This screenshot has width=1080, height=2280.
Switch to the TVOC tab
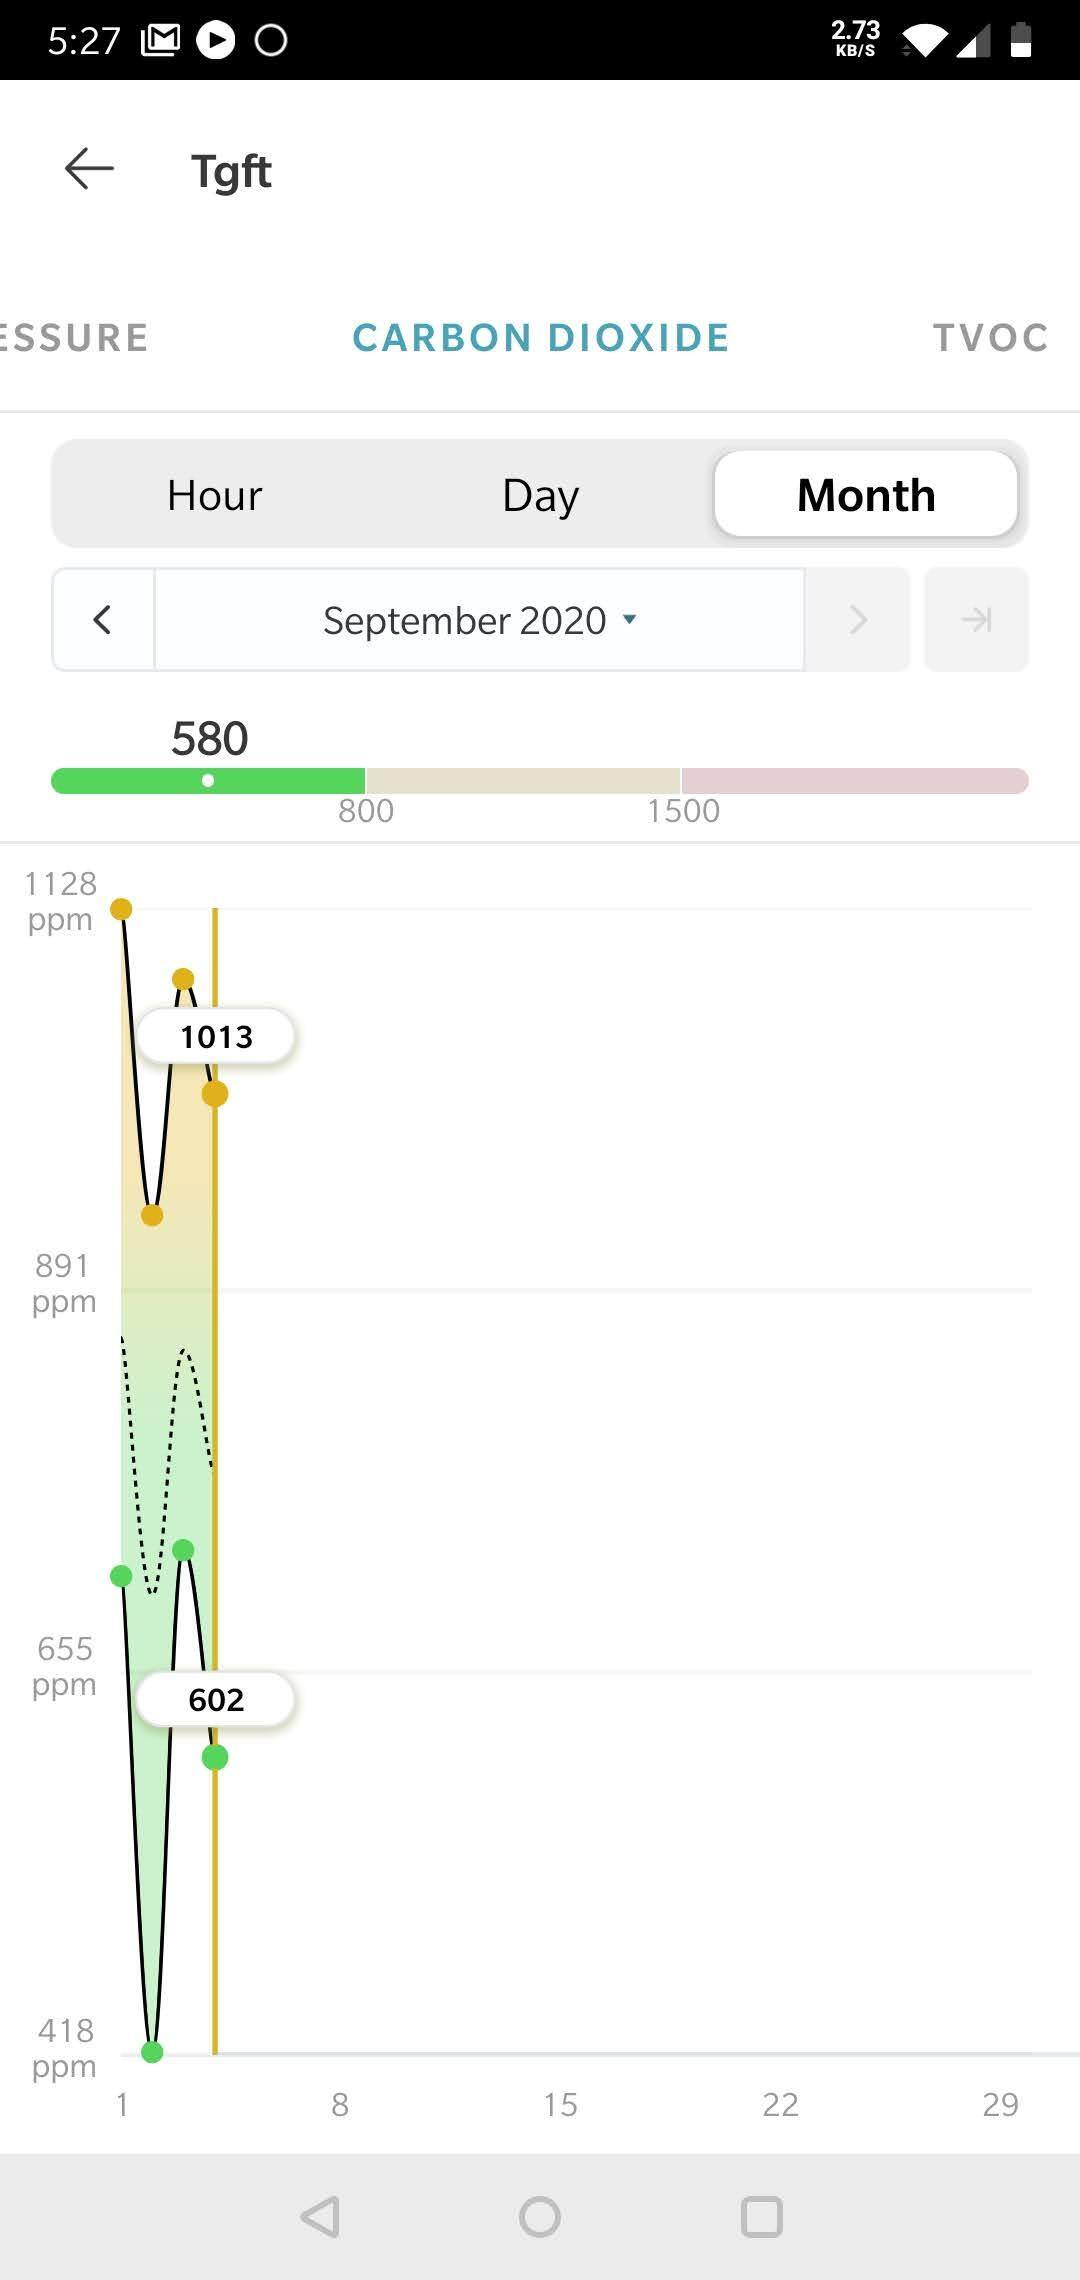tap(990, 338)
